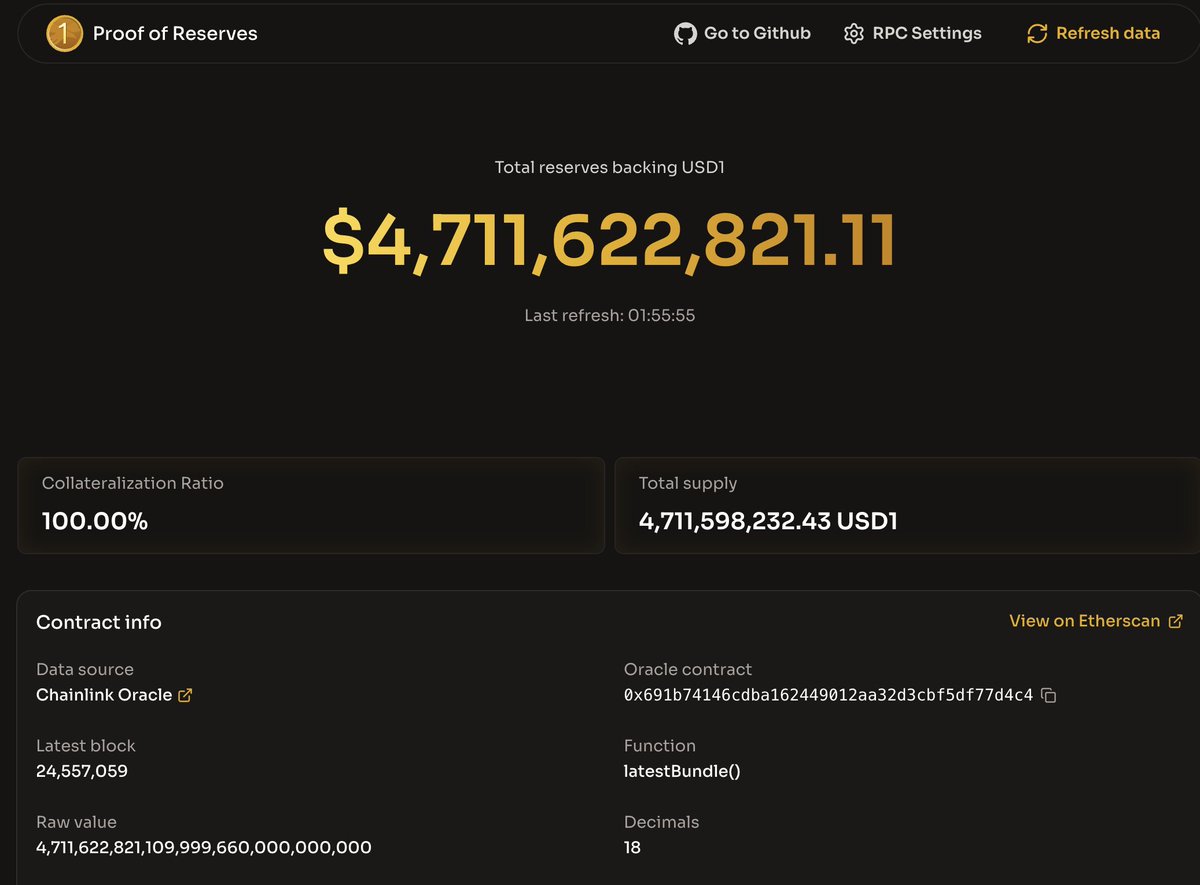The image size is (1200, 885).
Task: Click the RPC Settings gear icon
Action: (x=853, y=34)
